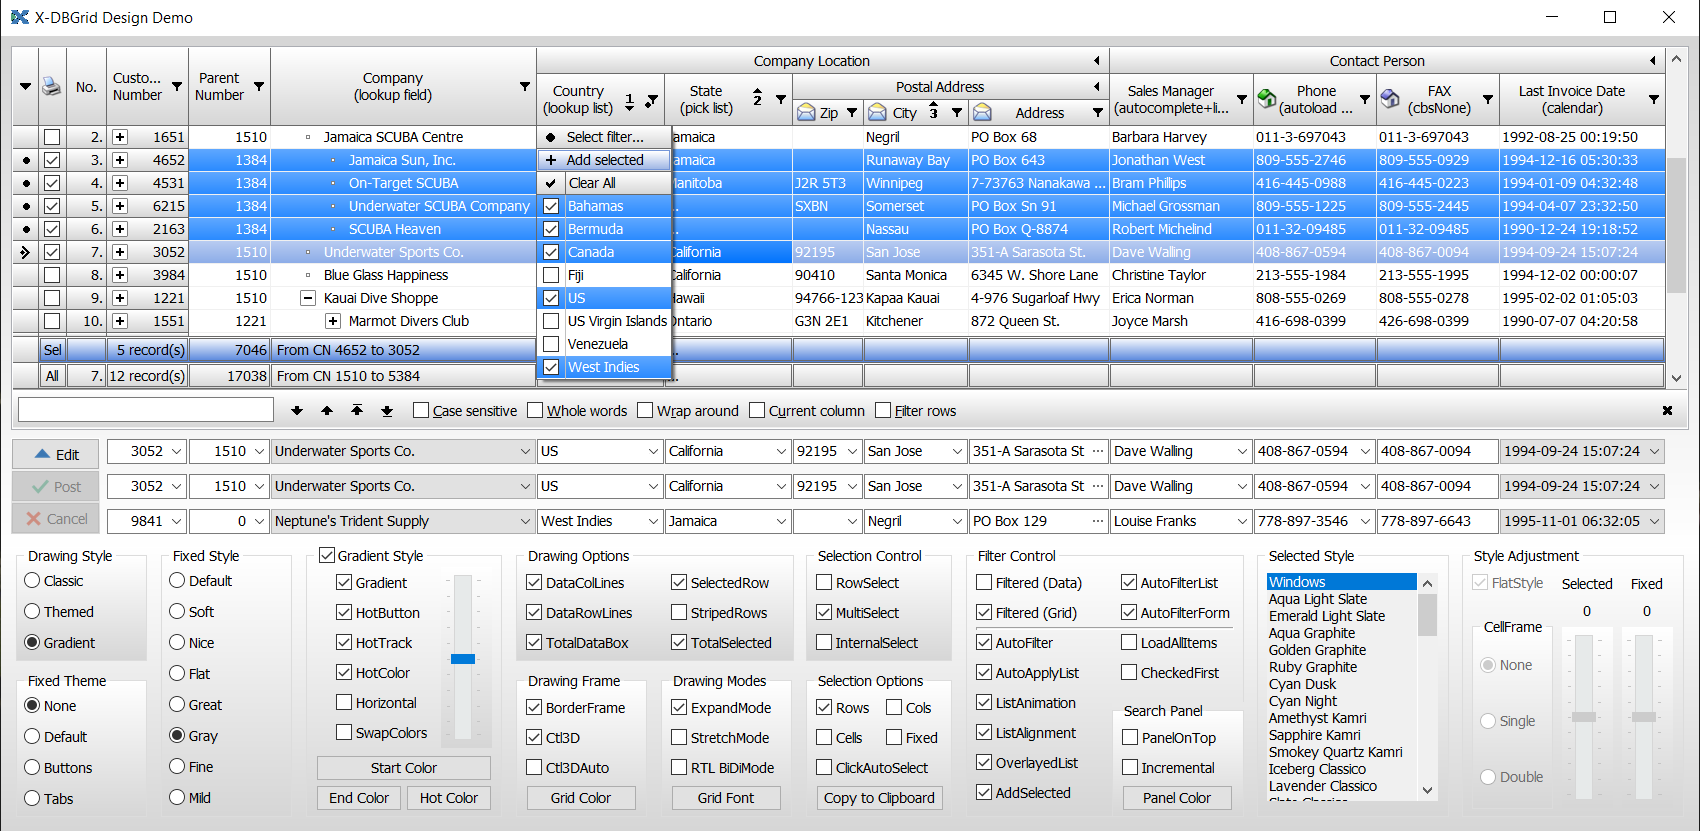The height and width of the screenshot is (831, 1700).
Task: Collapse the Kauai Dive Shoppe node
Action: coord(308,298)
